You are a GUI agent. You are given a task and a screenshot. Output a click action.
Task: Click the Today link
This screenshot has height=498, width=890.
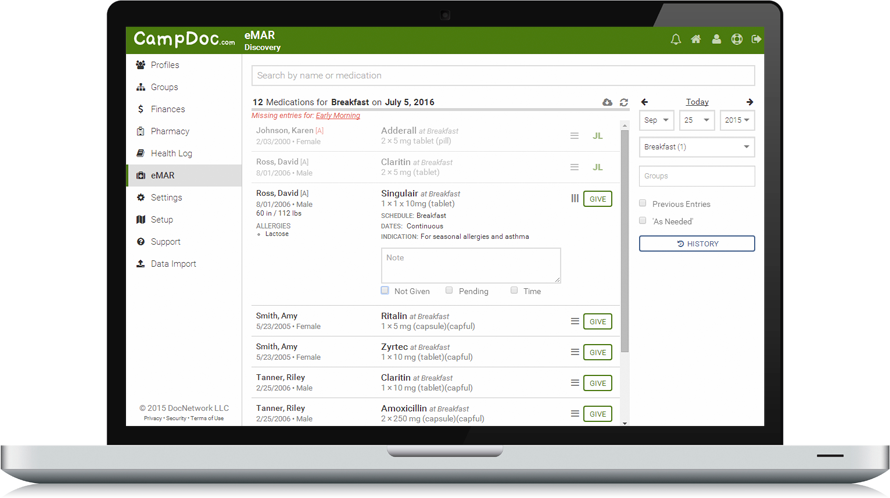697,102
